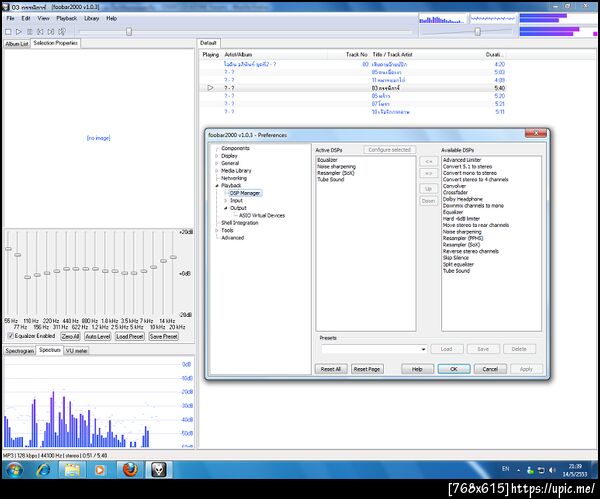Click the Zero All equalizer button

pyautogui.click(x=70, y=336)
